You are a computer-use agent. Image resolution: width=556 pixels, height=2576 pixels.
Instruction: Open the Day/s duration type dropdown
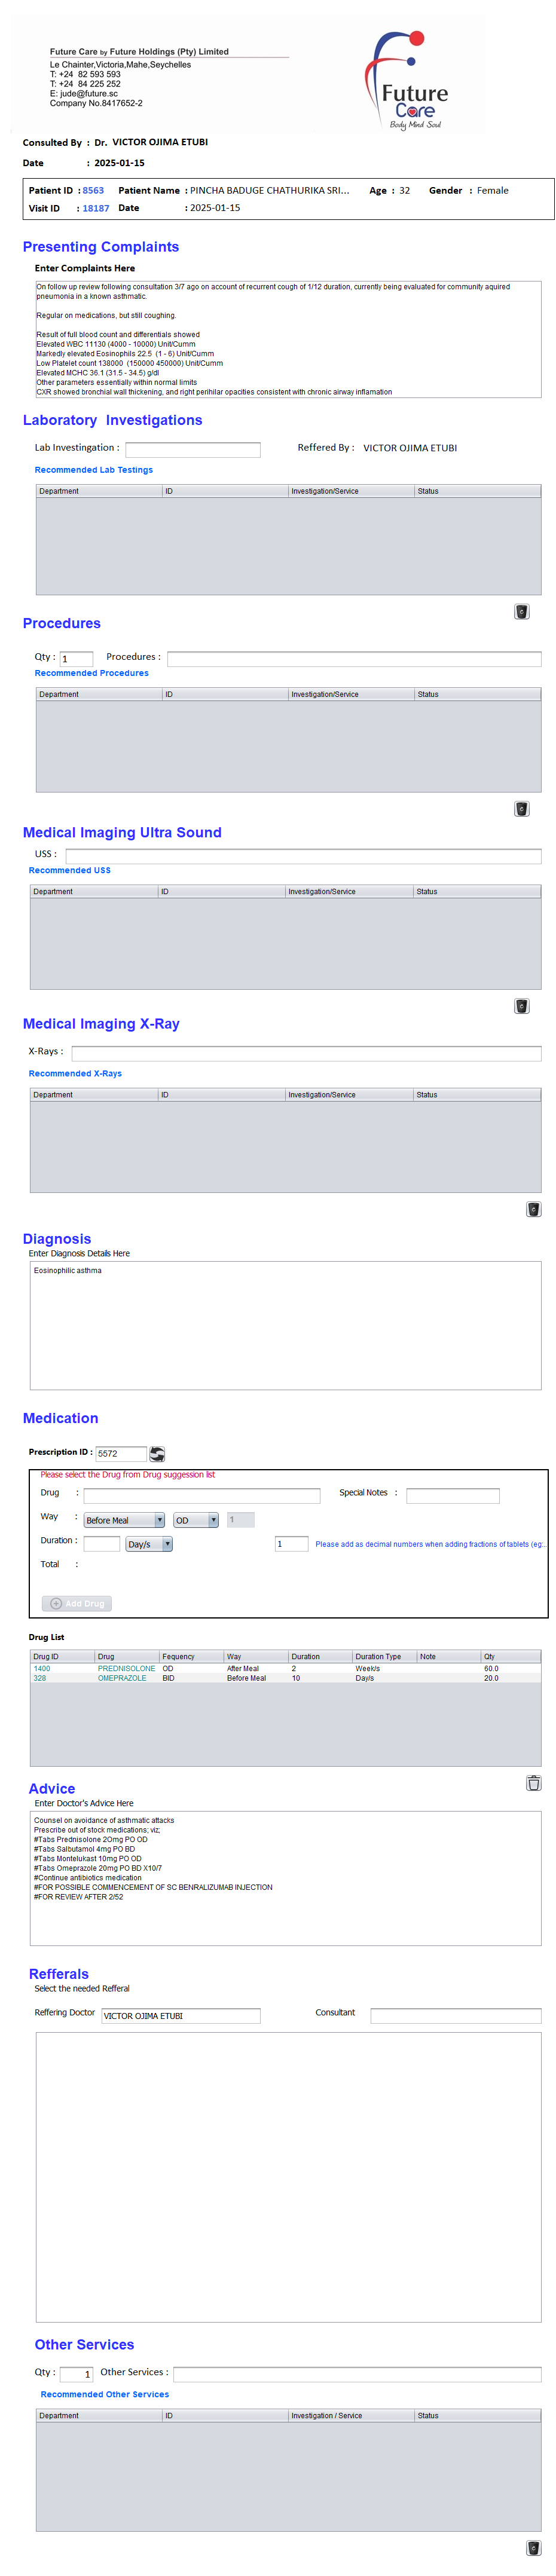pos(149,1544)
